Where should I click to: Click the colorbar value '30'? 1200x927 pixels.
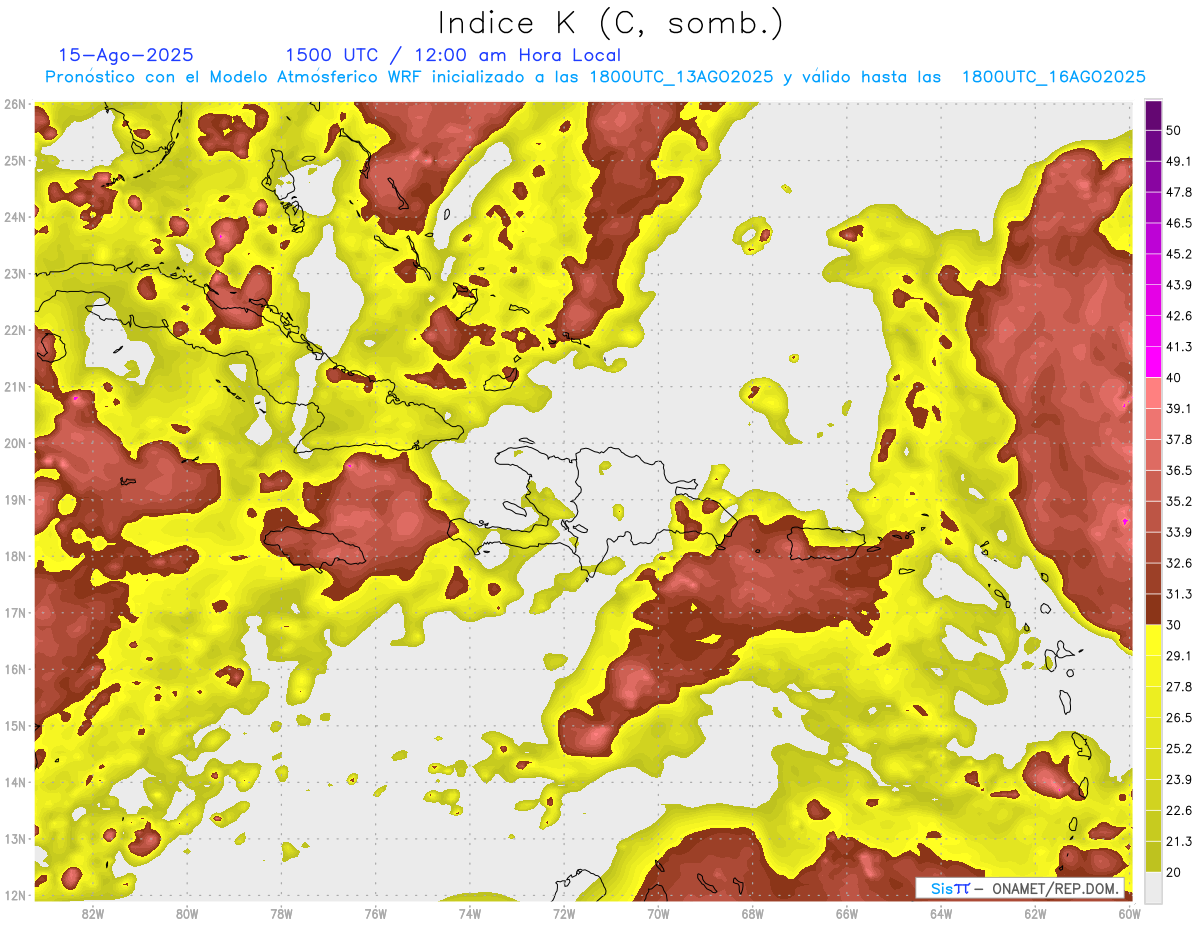pyautogui.click(x=1174, y=625)
